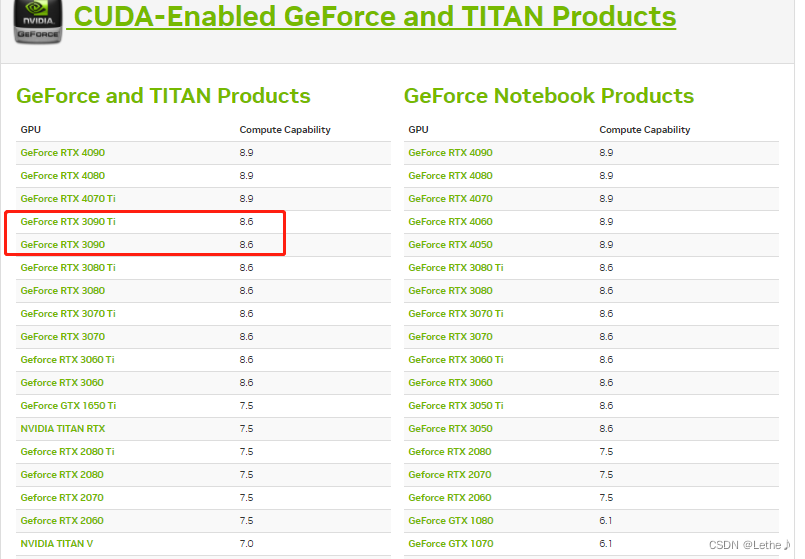Click 8.6 value in RTX 3090 Ti row
The image size is (805, 559).
(246, 222)
